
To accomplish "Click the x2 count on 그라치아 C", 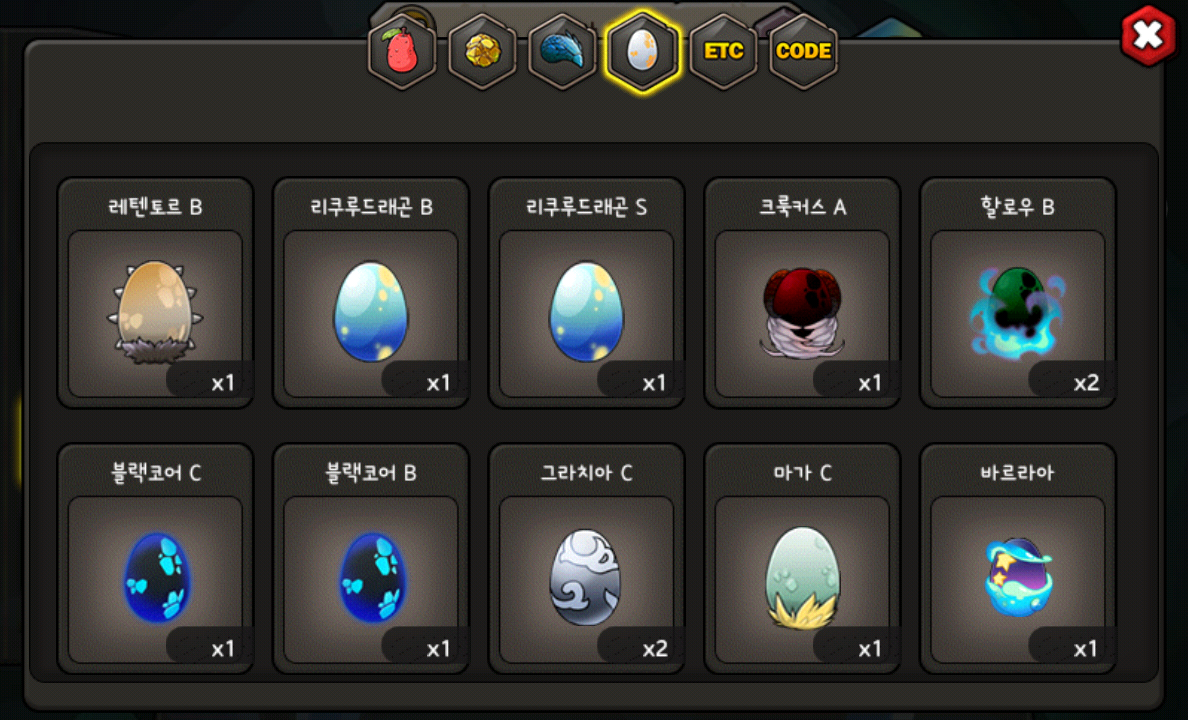I will coord(655,649).
